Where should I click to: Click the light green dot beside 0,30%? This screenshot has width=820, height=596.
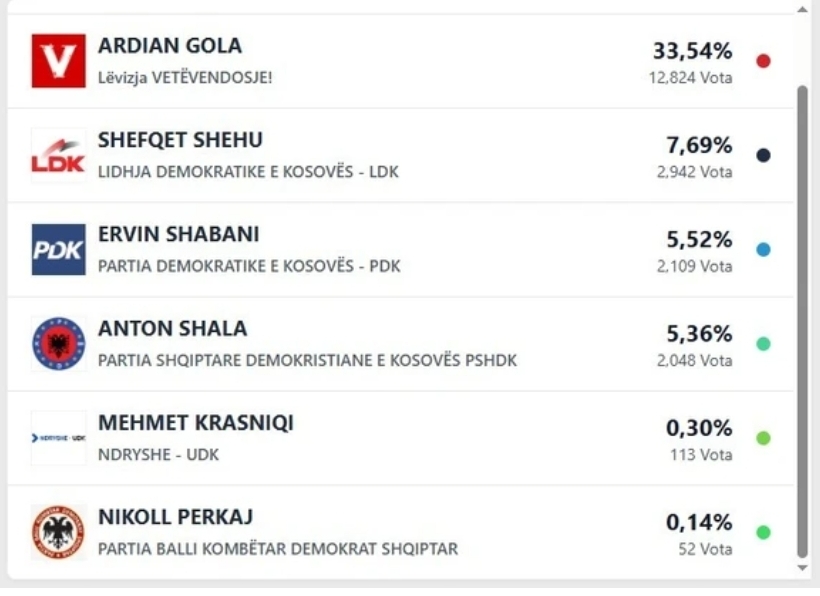[763, 438]
